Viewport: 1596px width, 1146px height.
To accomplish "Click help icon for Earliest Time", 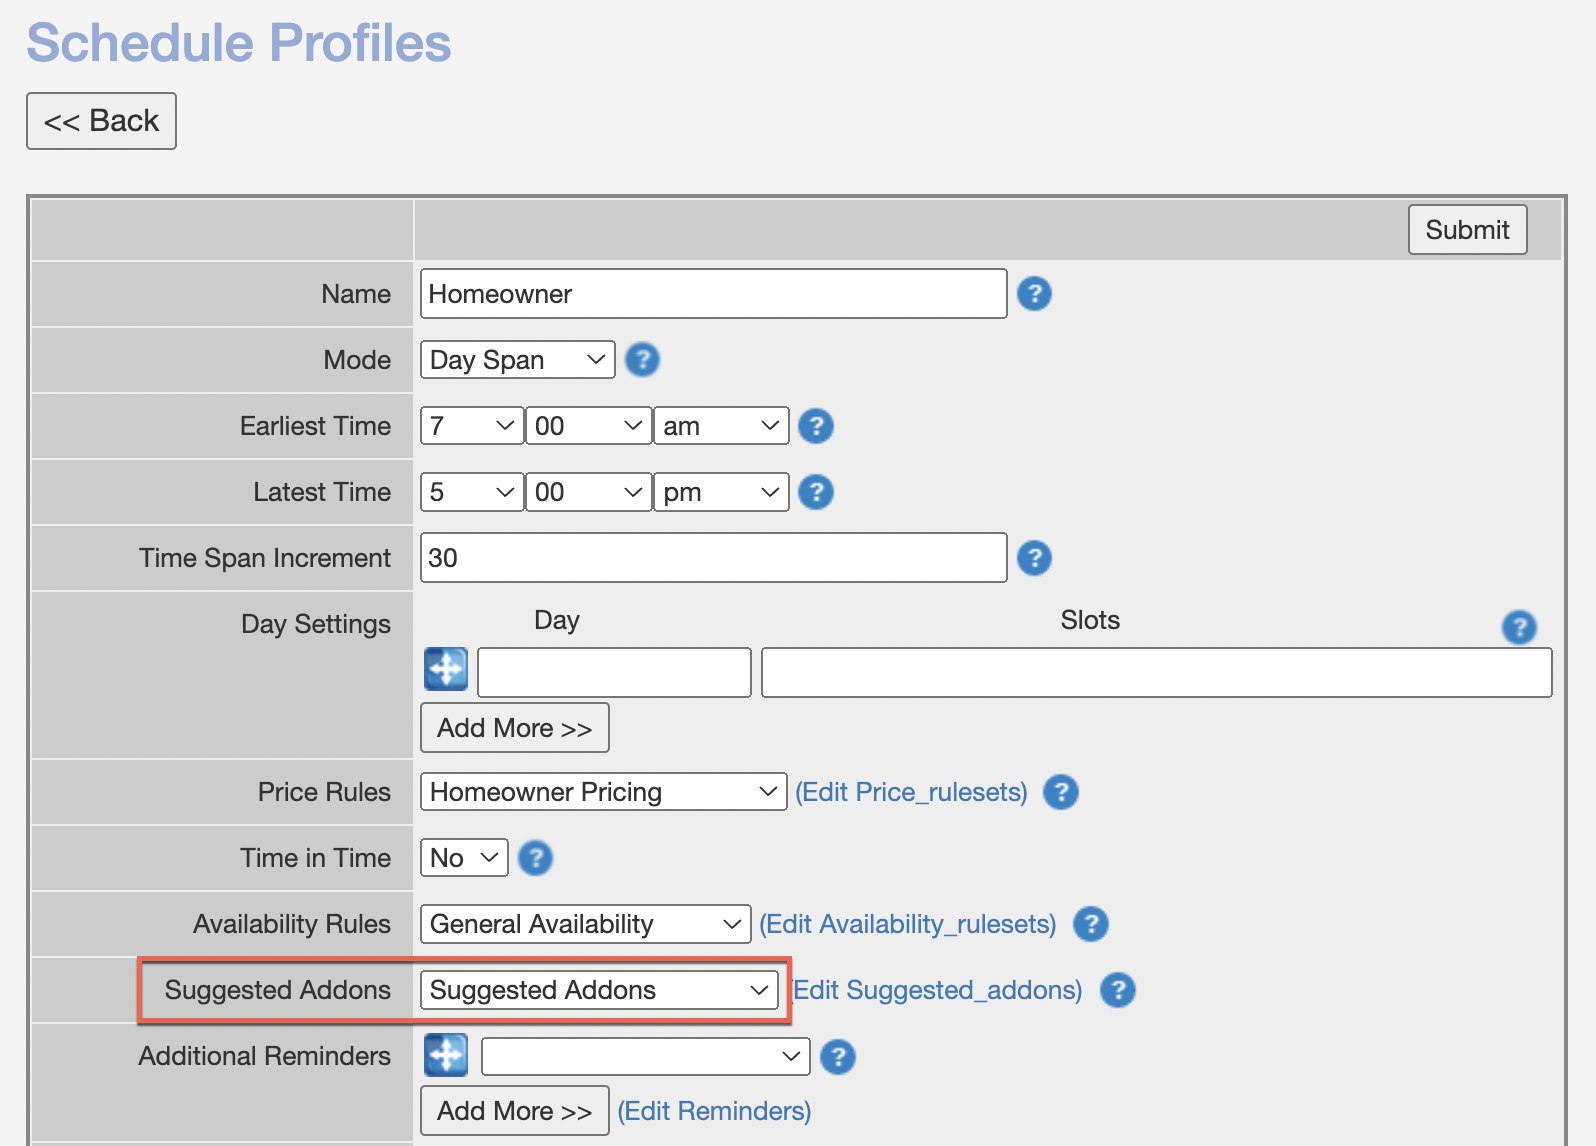I will [x=816, y=426].
